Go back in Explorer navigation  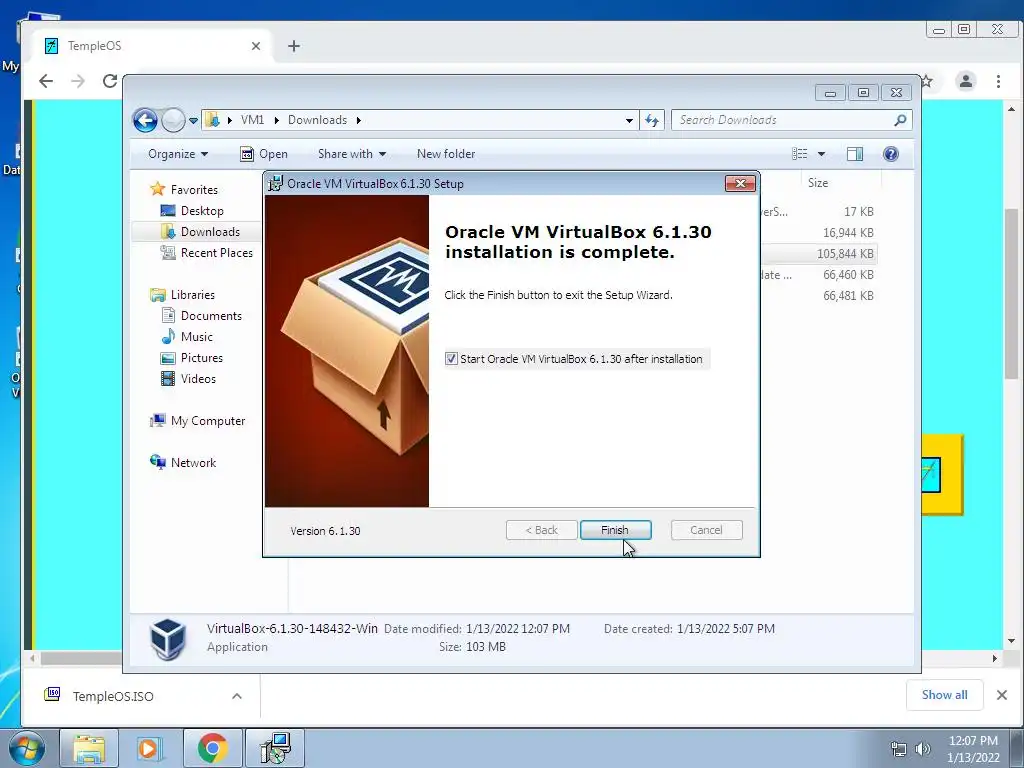[x=145, y=120]
